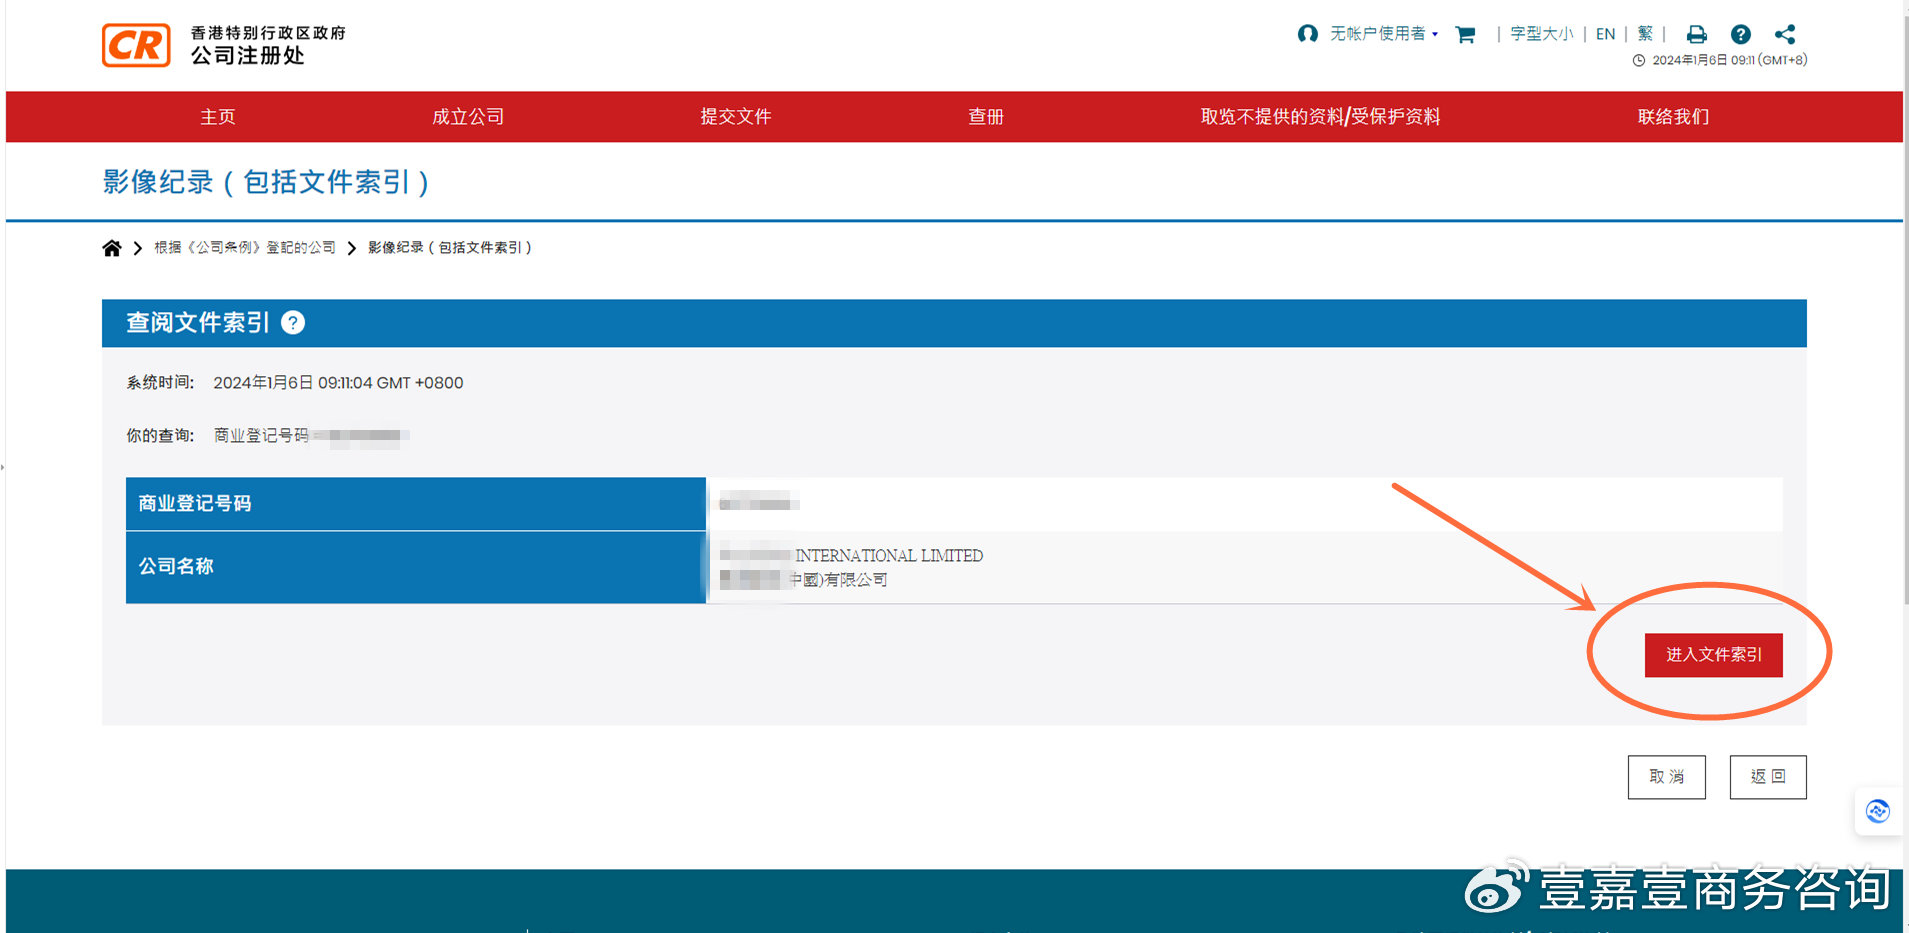Click the 商业登记号码 row header
Screen dimensions: 1909x933
pyautogui.click(x=416, y=504)
